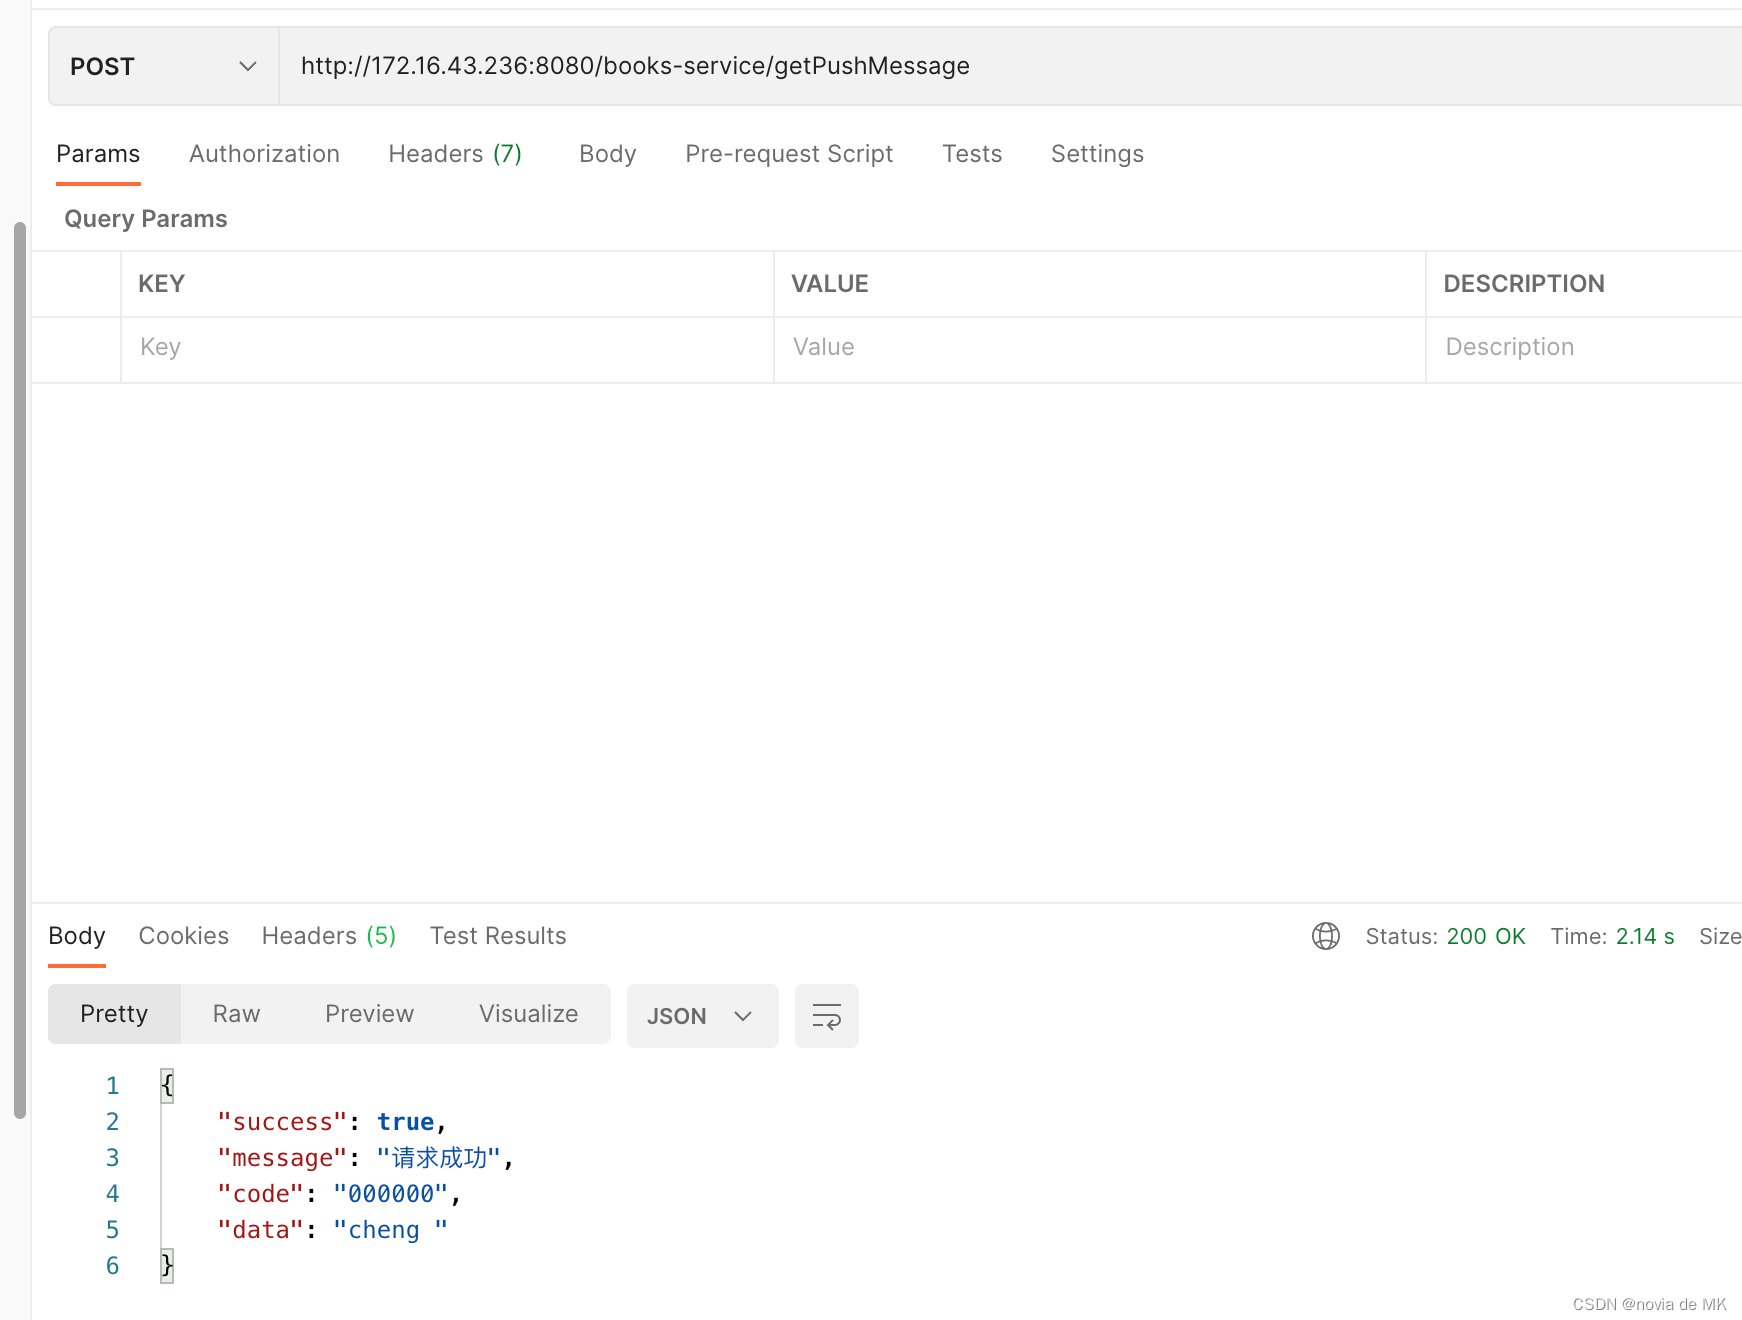Screen dimensions: 1742x1320
Task: Switch to Preview response view
Action: (x=369, y=1014)
